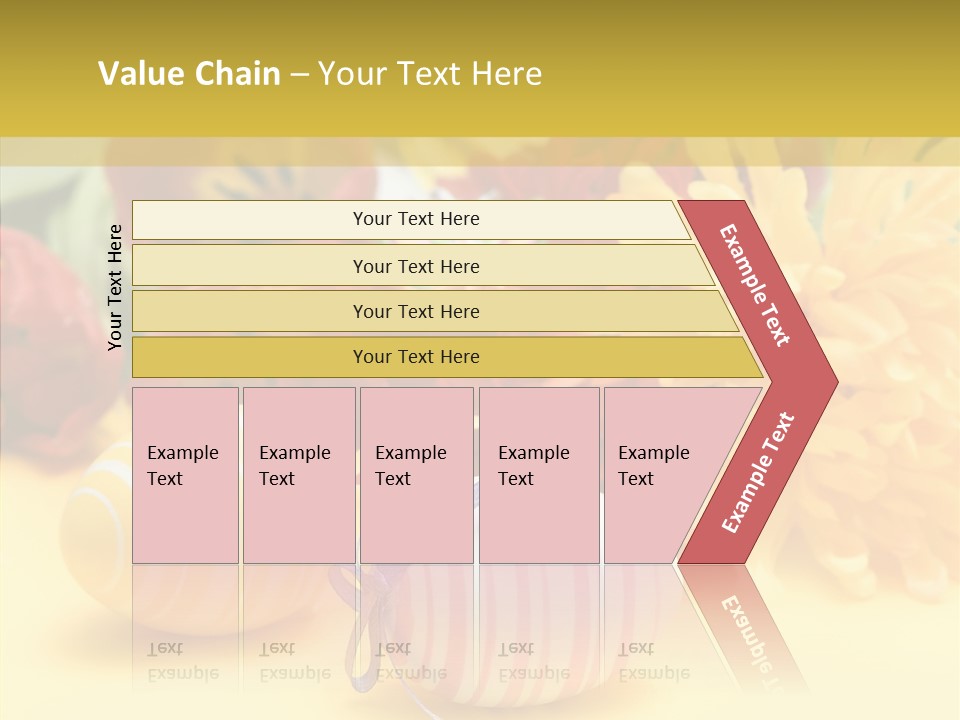Screen dimensions: 960x720
Task: Click the mirrored 'Example' reflection under fifth box
Action: [x=654, y=674]
